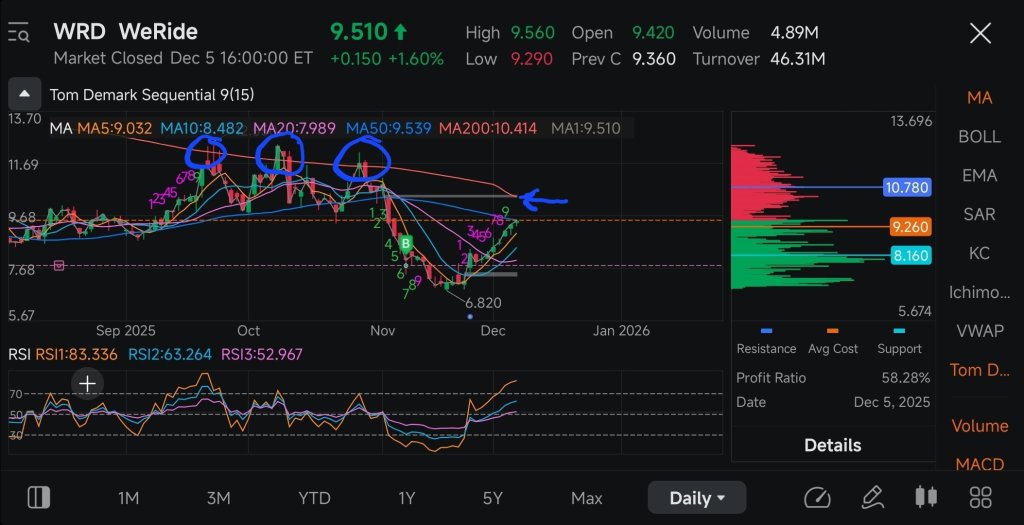Choose the Volume sub-indicator
The width and height of the screenshot is (1024, 525).
980,426
